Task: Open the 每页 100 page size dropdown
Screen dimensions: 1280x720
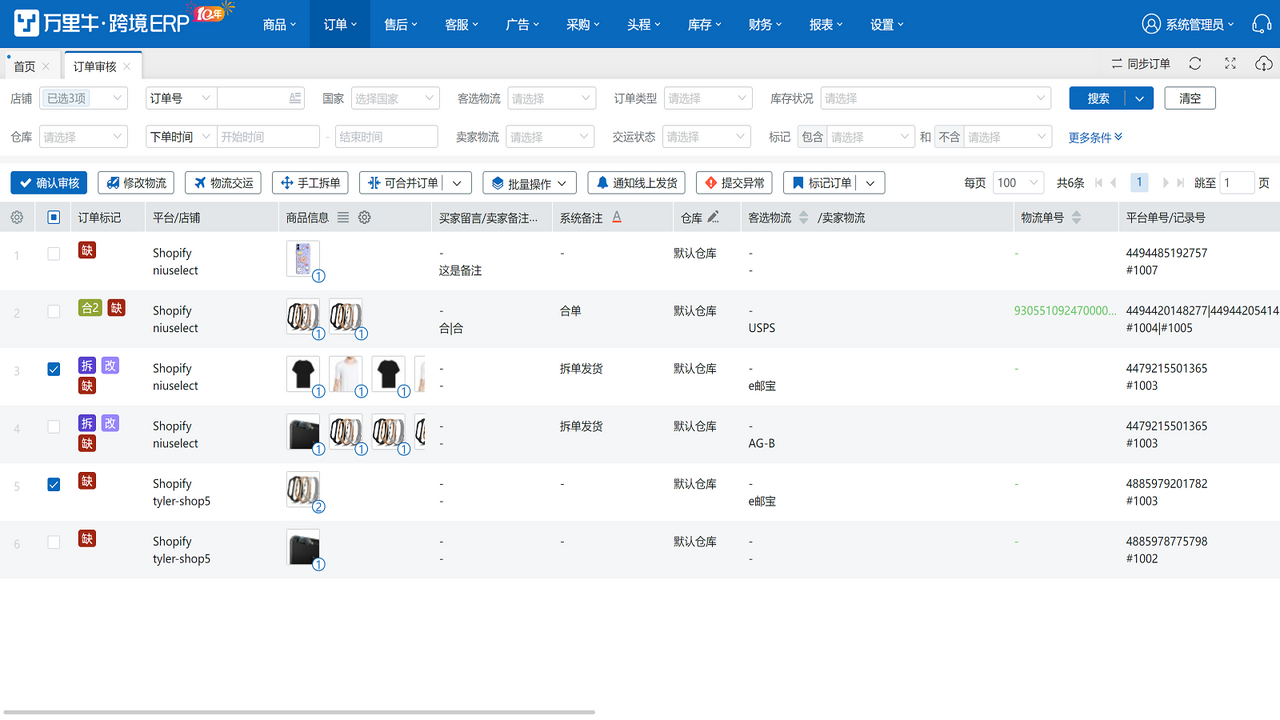Action: click(x=1019, y=183)
